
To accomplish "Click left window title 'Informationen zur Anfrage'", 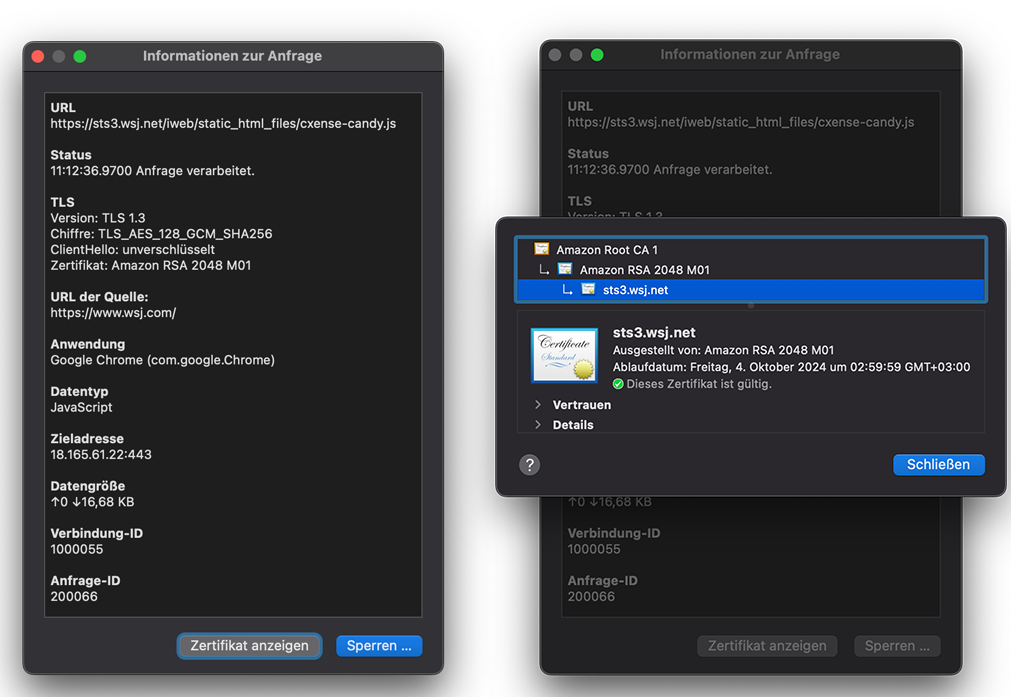I will [232, 56].
